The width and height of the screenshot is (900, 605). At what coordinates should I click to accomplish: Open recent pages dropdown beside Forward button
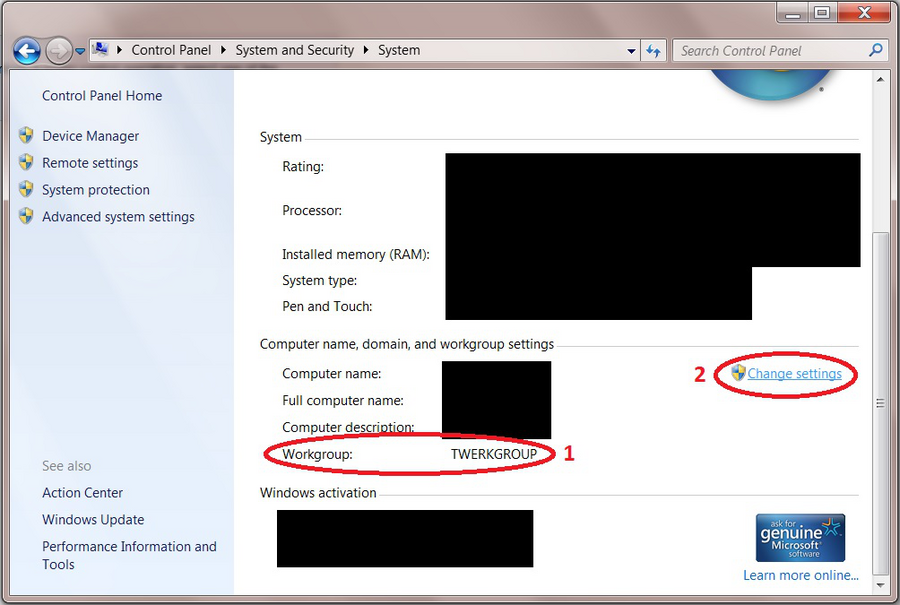click(x=80, y=51)
